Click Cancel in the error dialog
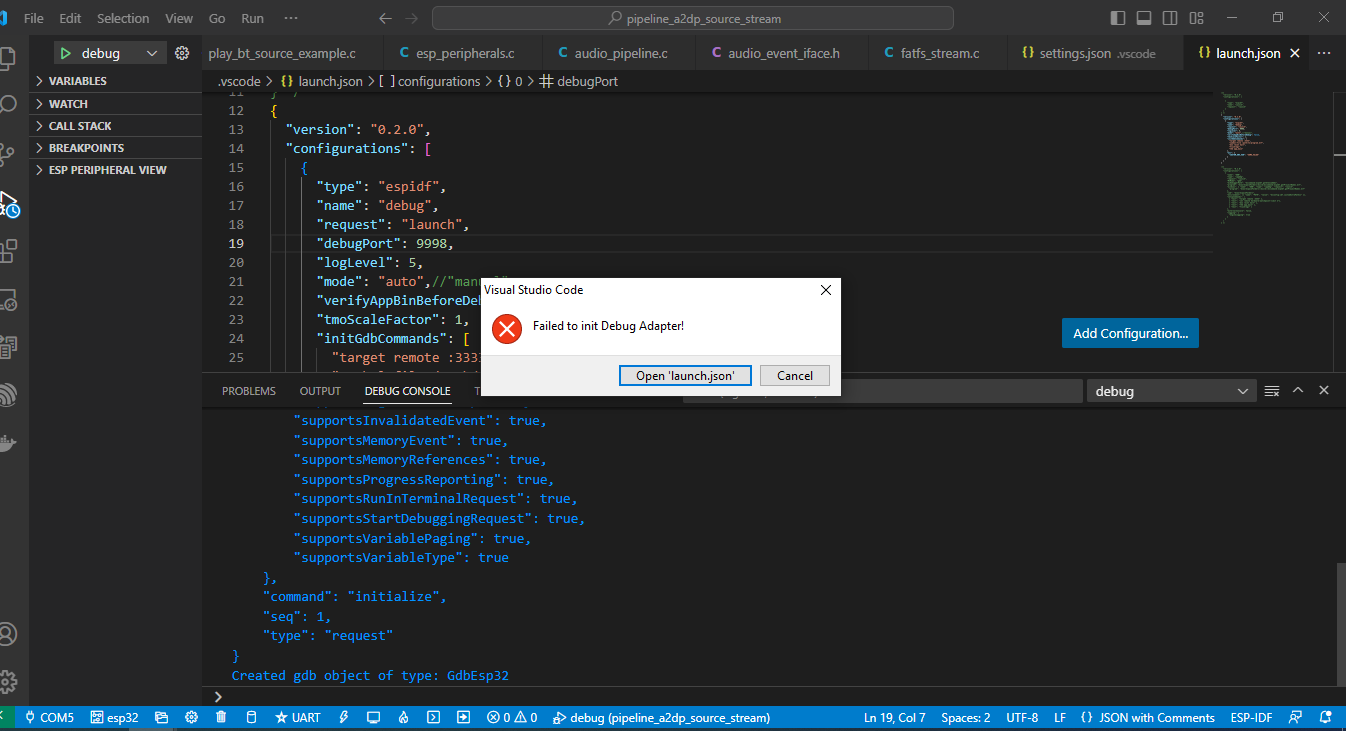Image resolution: width=1346 pixels, height=731 pixels. click(x=795, y=376)
